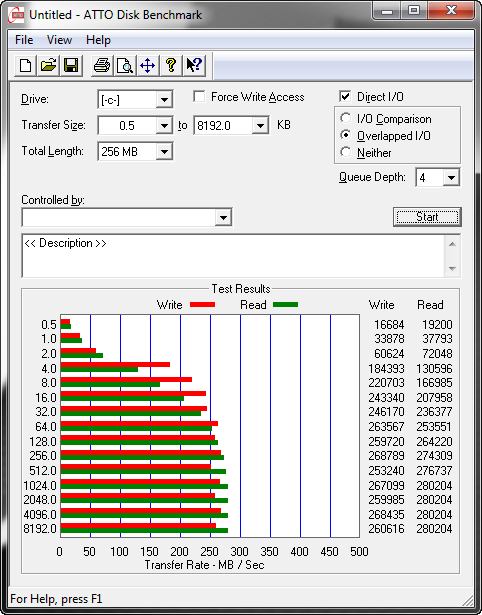Click write value 16684
482x615 pixels.
pos(389,325)
